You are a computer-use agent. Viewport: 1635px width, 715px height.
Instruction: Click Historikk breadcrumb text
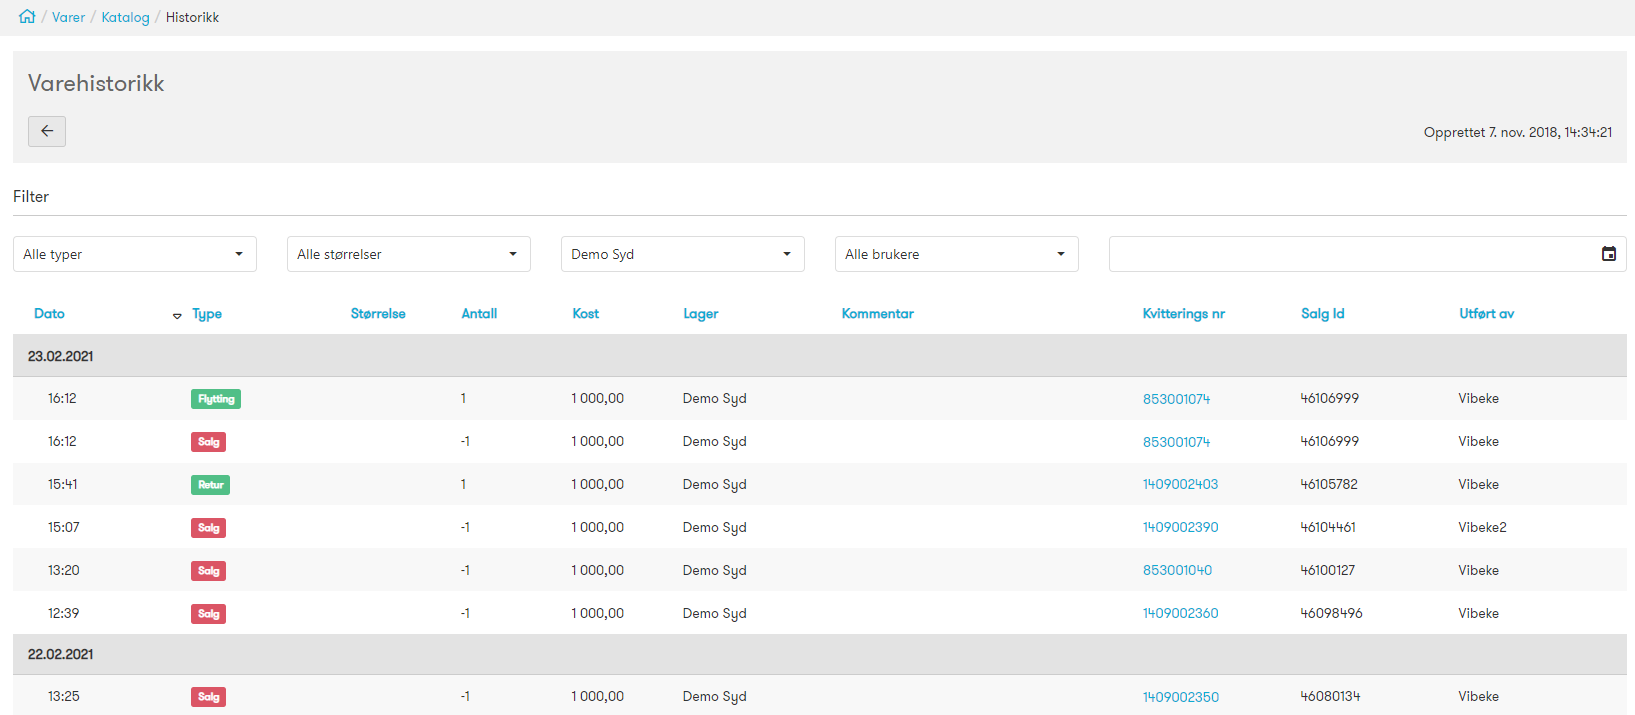tap(192, 17)
